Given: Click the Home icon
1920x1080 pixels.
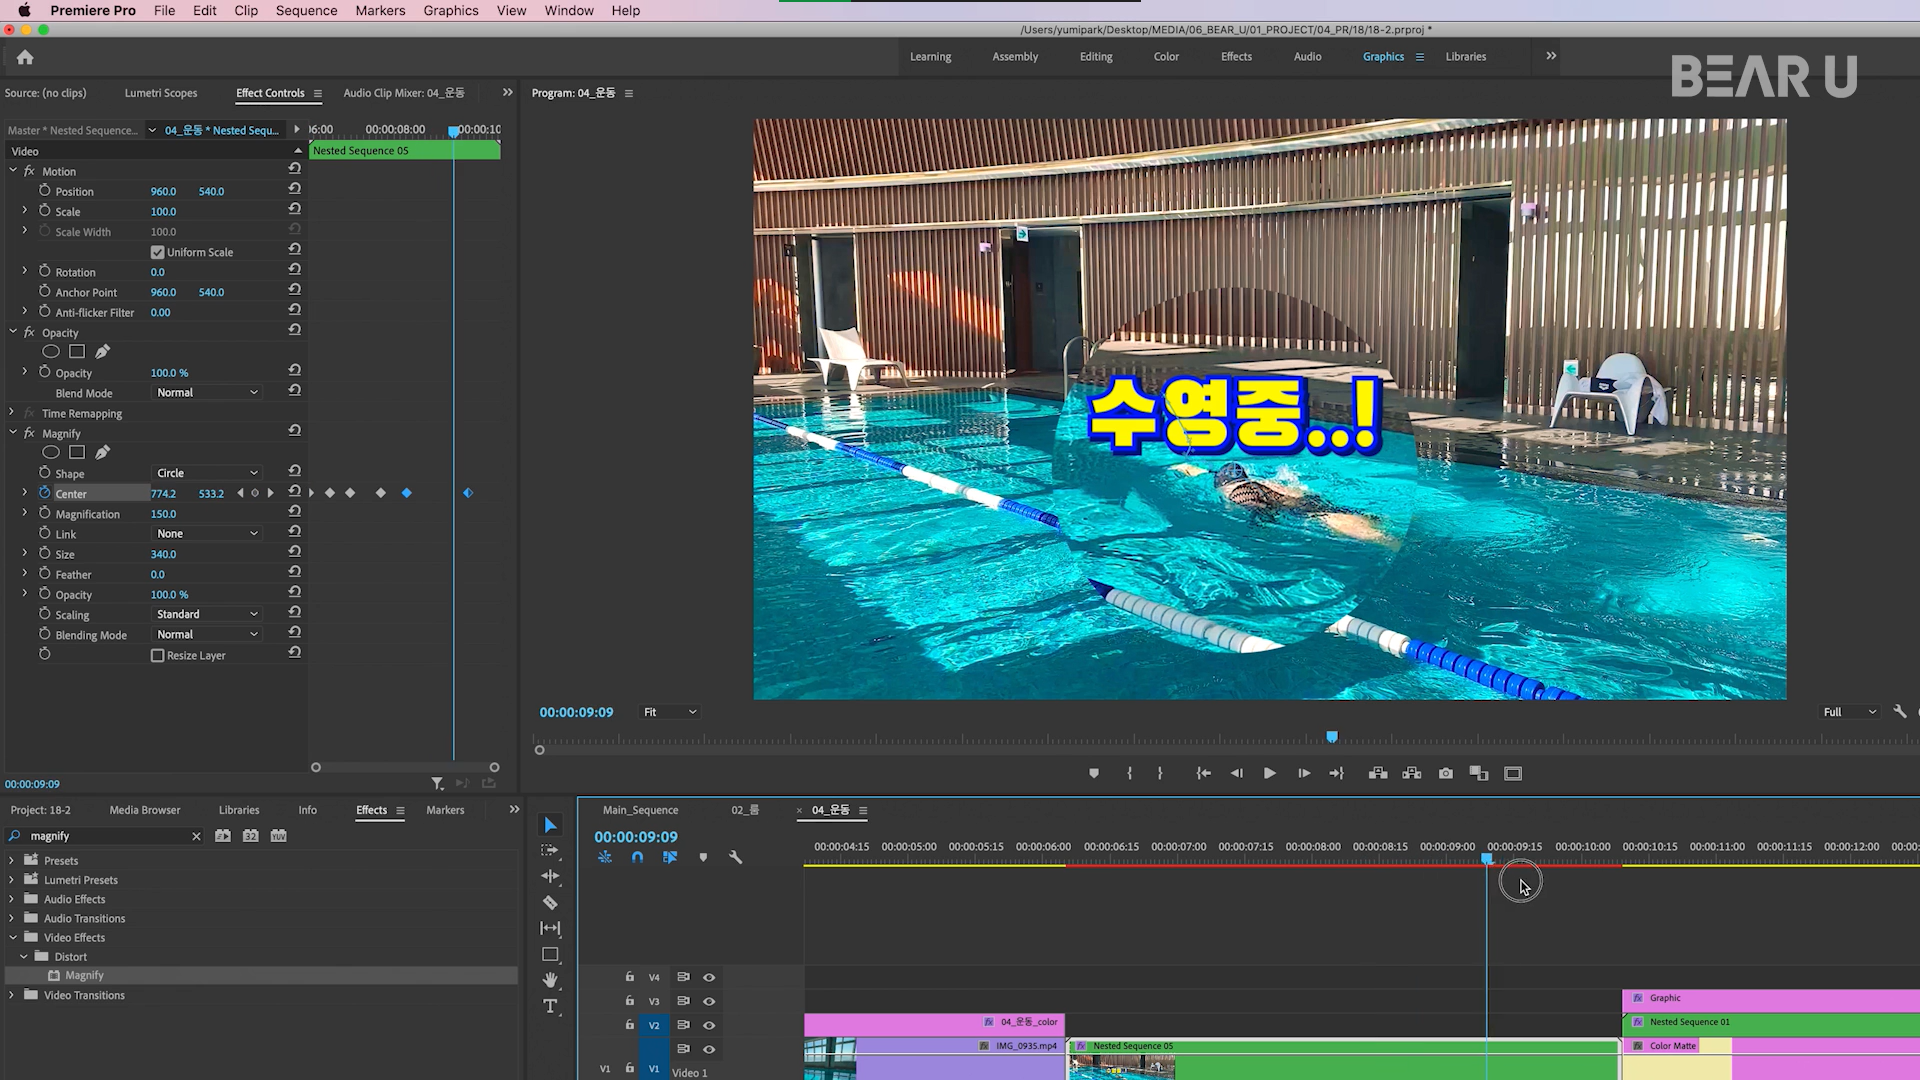Looking at the screenshot, I should [25, 57].
